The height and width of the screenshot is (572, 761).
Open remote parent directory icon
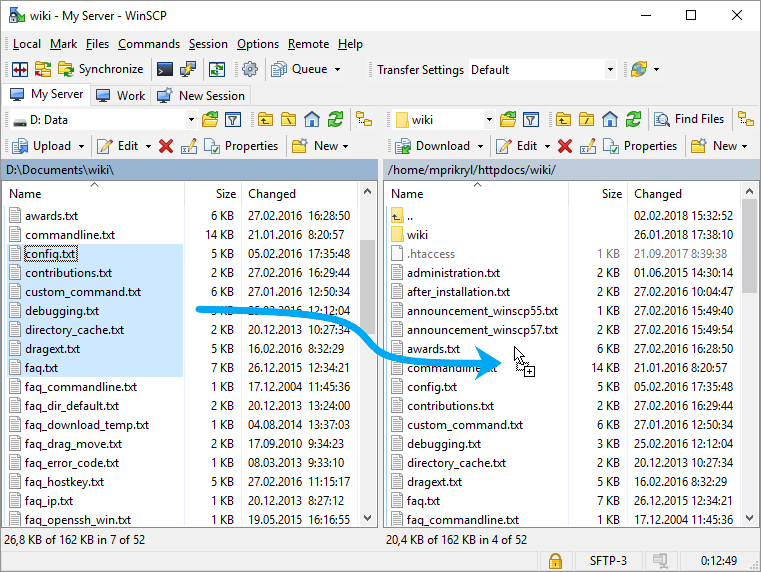click(x=561, y=120)
